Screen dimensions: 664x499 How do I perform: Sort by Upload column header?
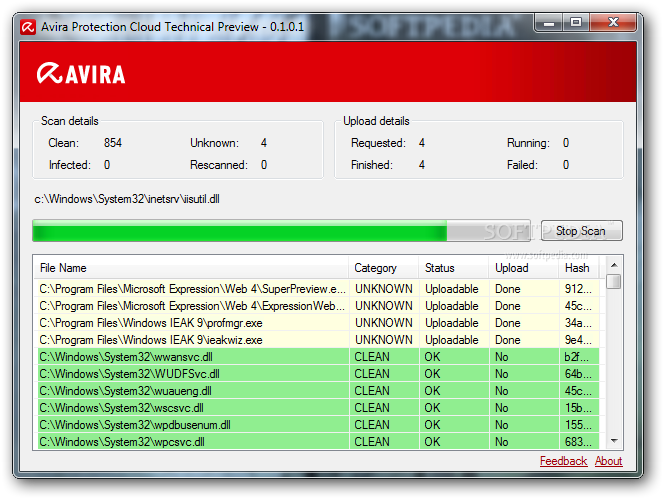(x=524, y=268)
